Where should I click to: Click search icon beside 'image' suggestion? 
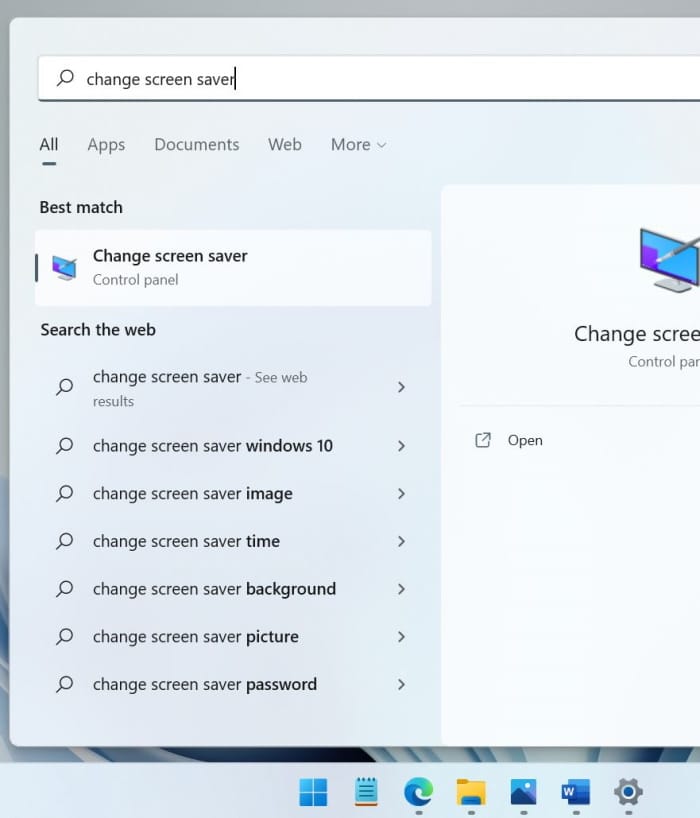[65, 493]
